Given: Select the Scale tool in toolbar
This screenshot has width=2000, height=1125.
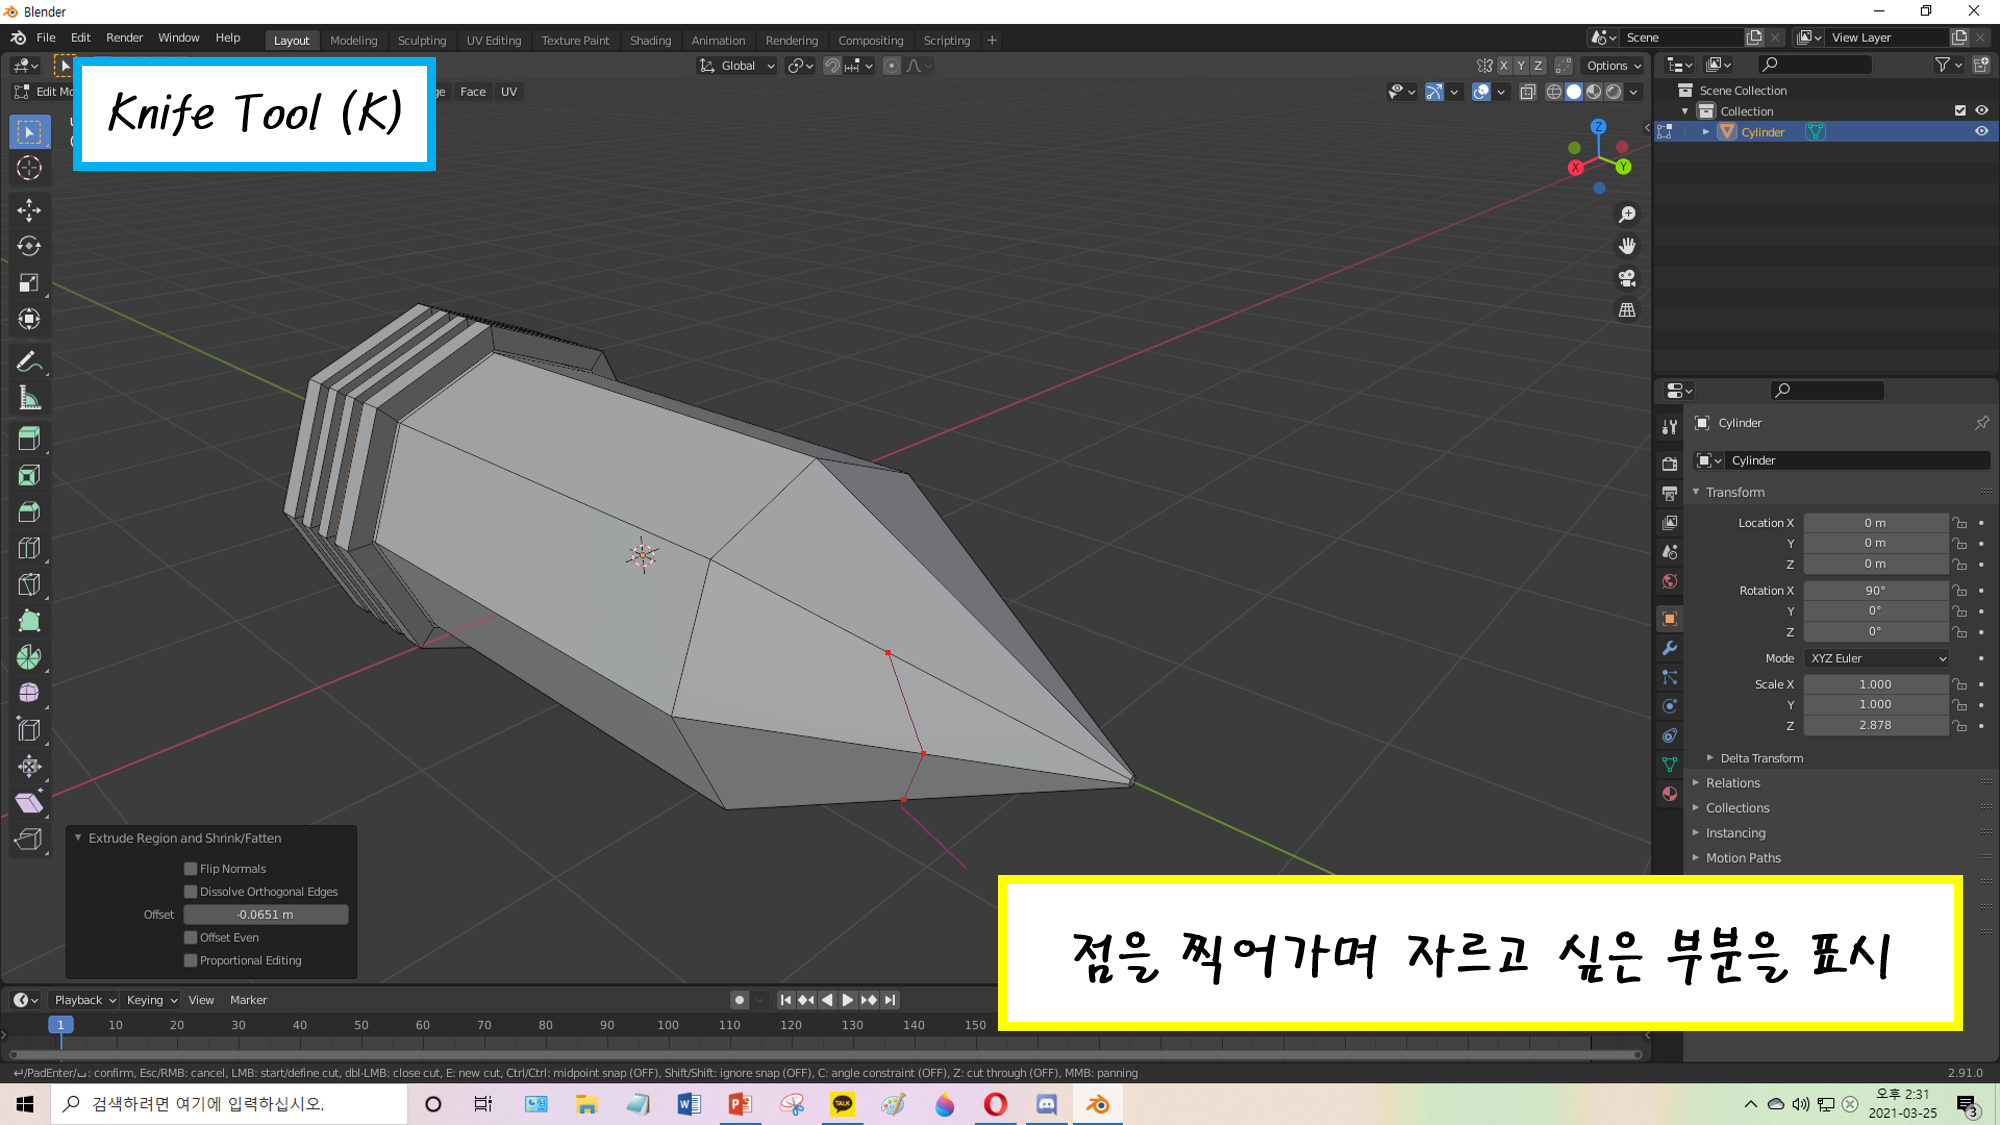Looking at the screenshot, I should click(x=29, y=283).
